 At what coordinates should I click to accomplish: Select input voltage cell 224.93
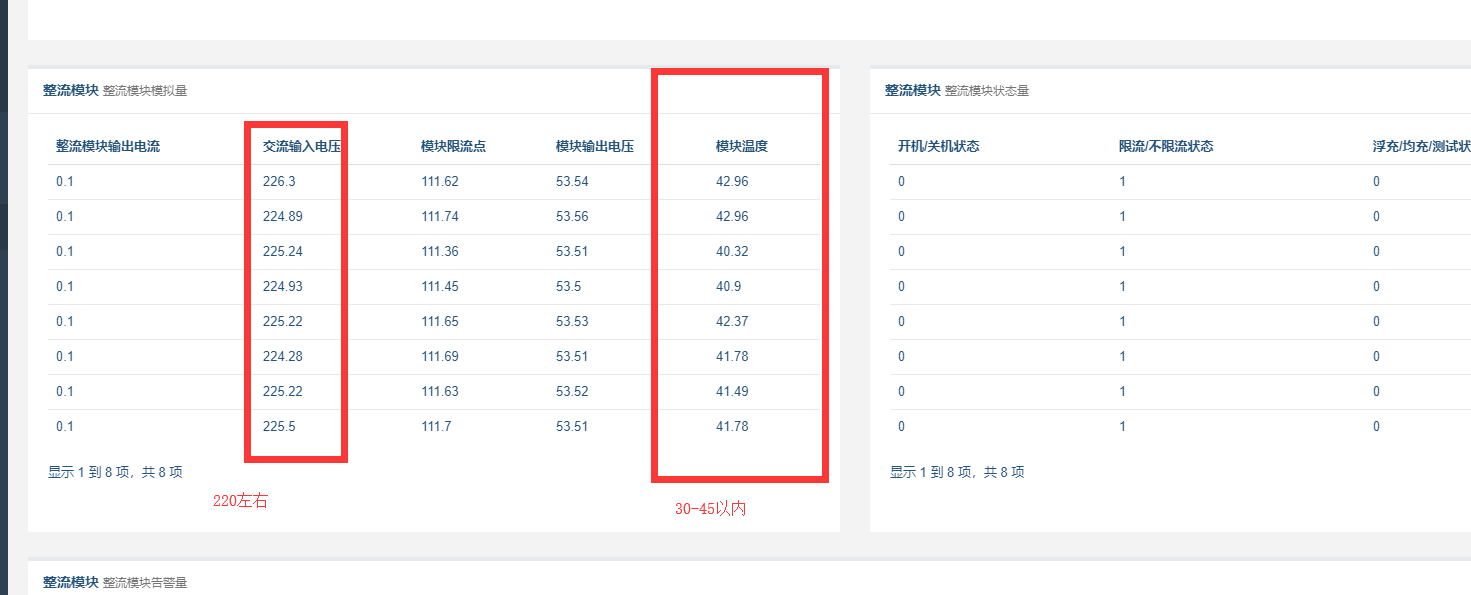pyautogui.click(x=283, y=286)
